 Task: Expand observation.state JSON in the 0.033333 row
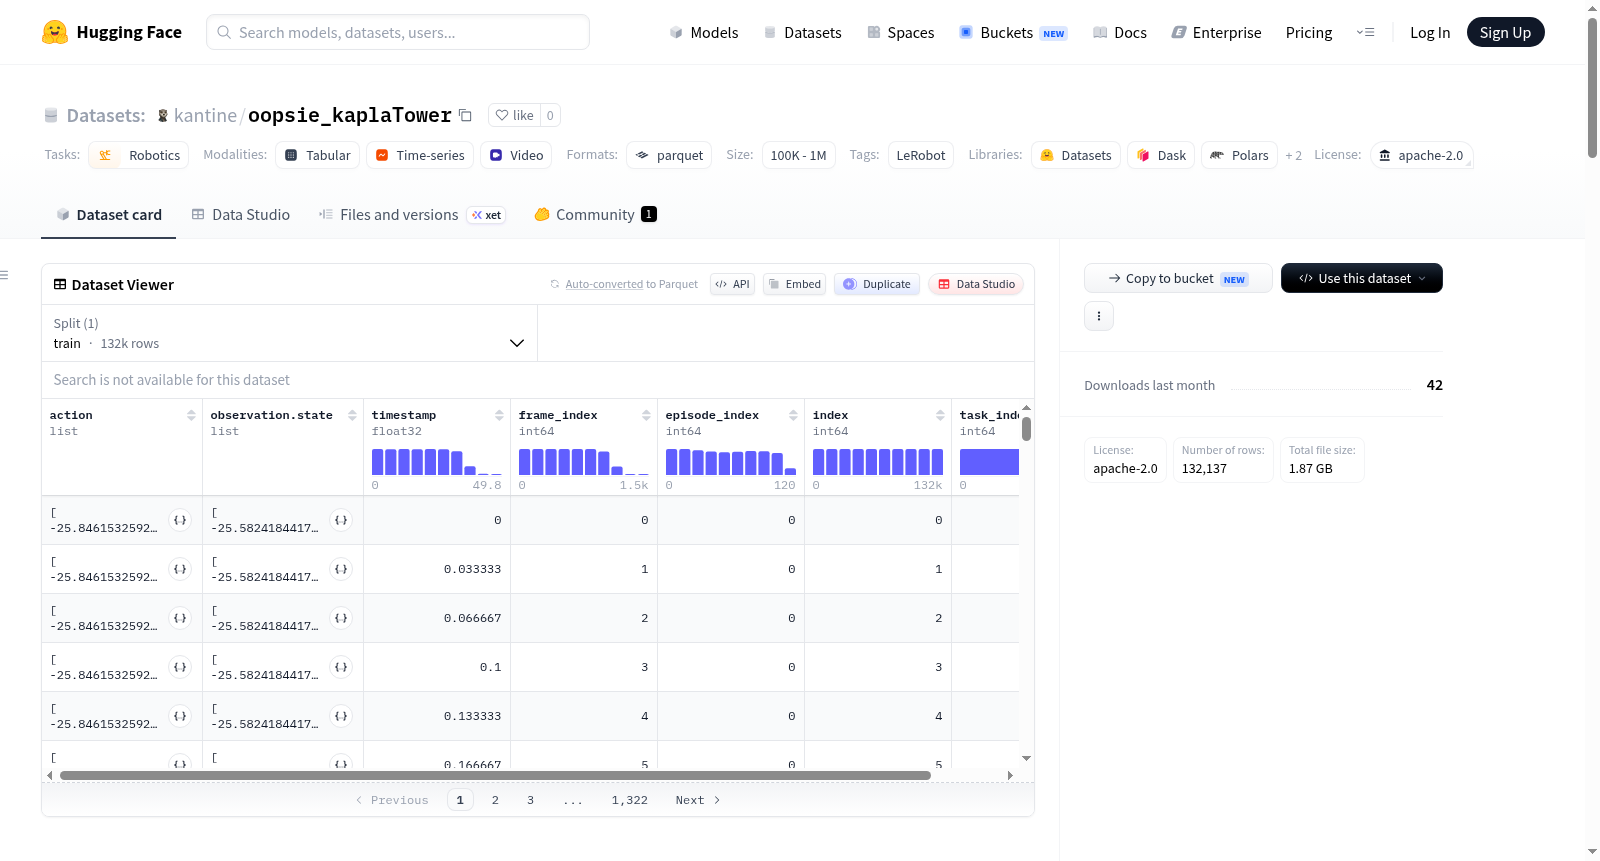(x=341, y=569)
